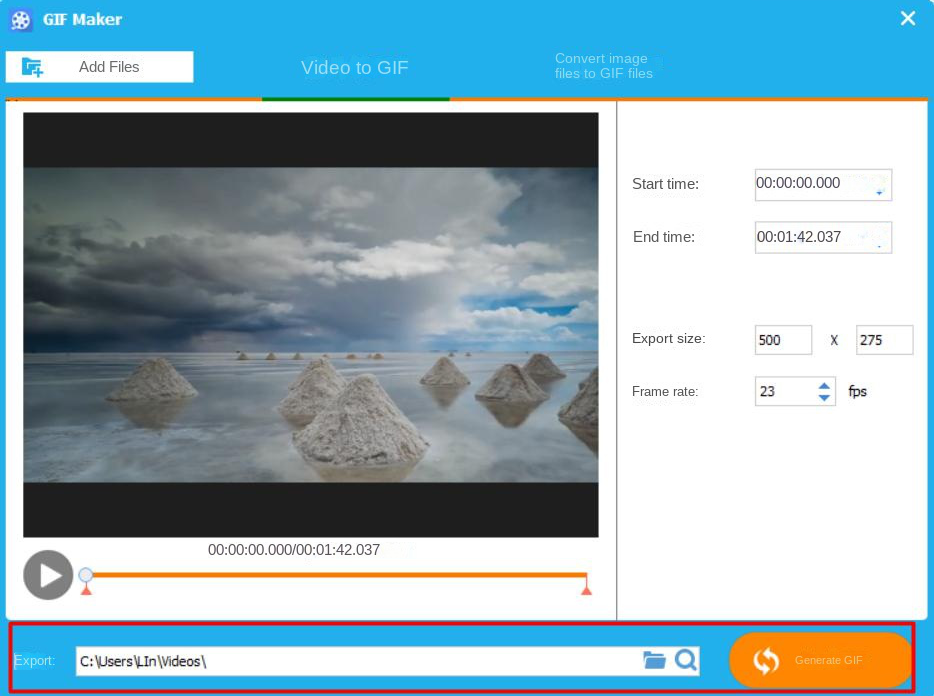
Task: Click the GIF Maker logo icon
Action: point(20,19)
